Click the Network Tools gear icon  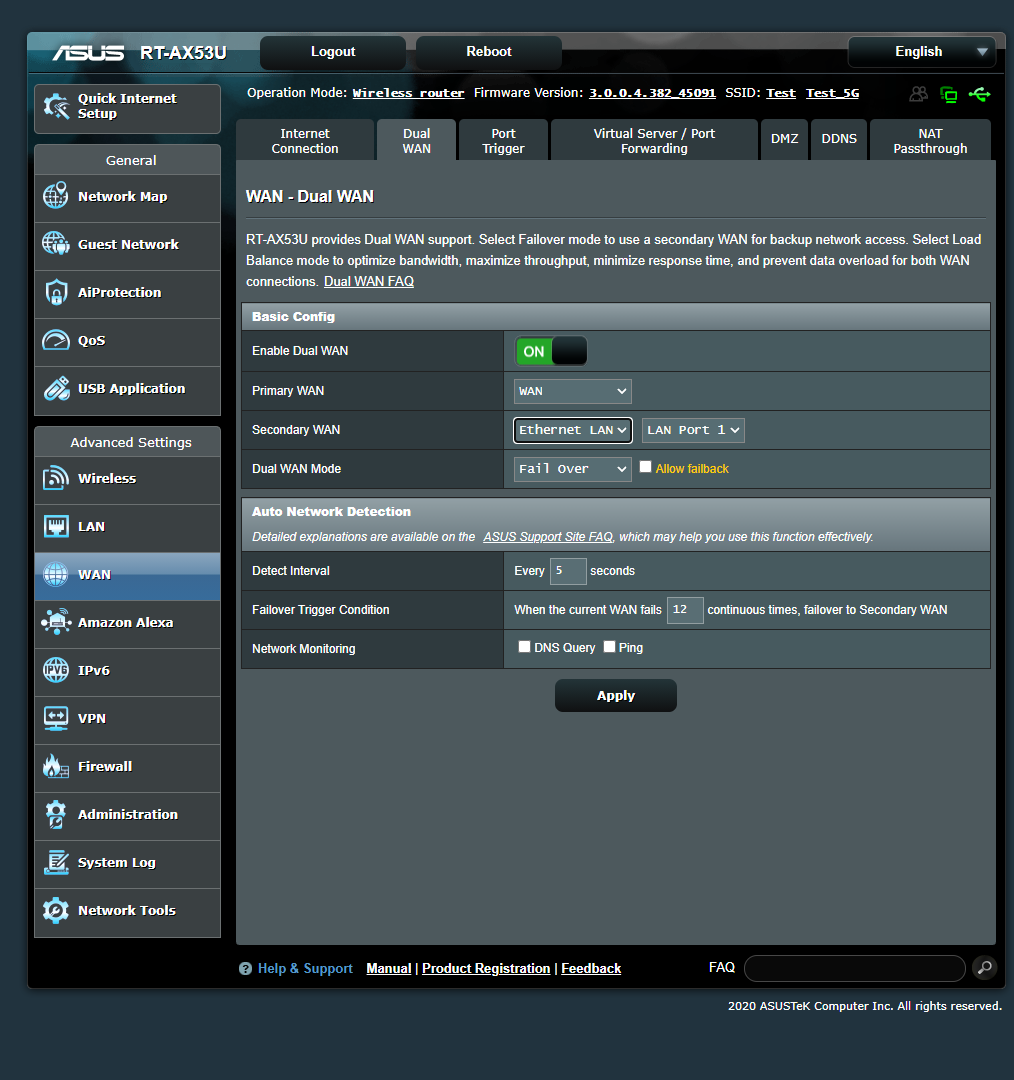click(x=57, y=912)
